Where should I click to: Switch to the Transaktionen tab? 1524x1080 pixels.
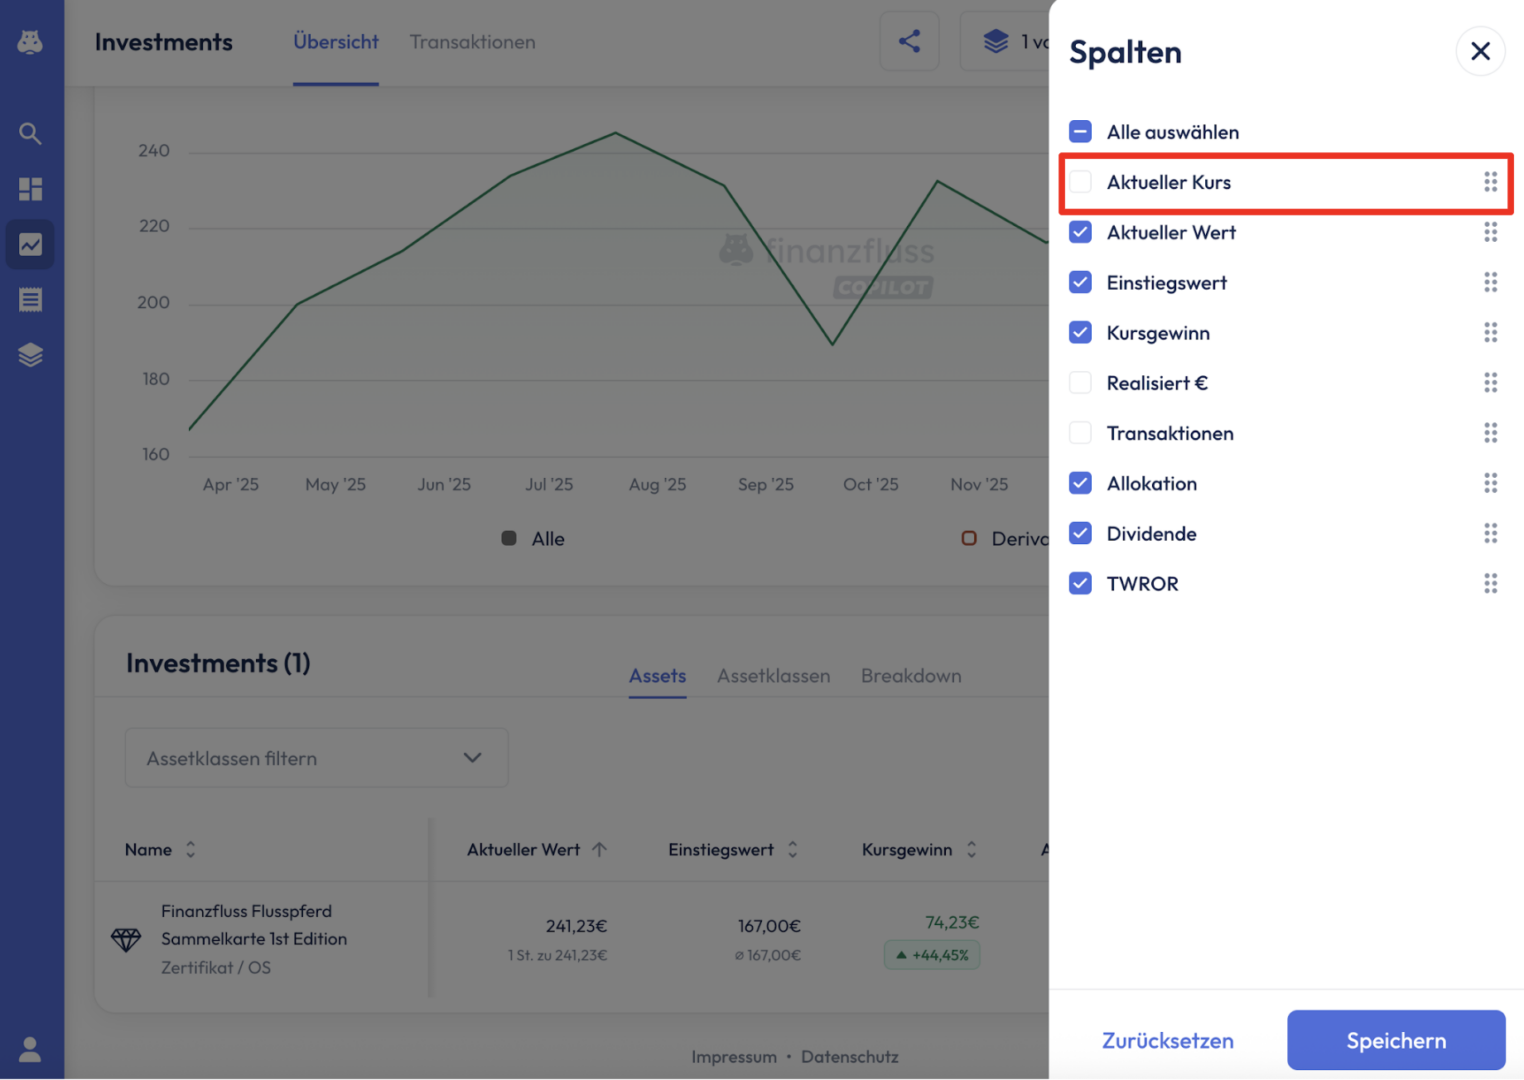click(472, 42)
